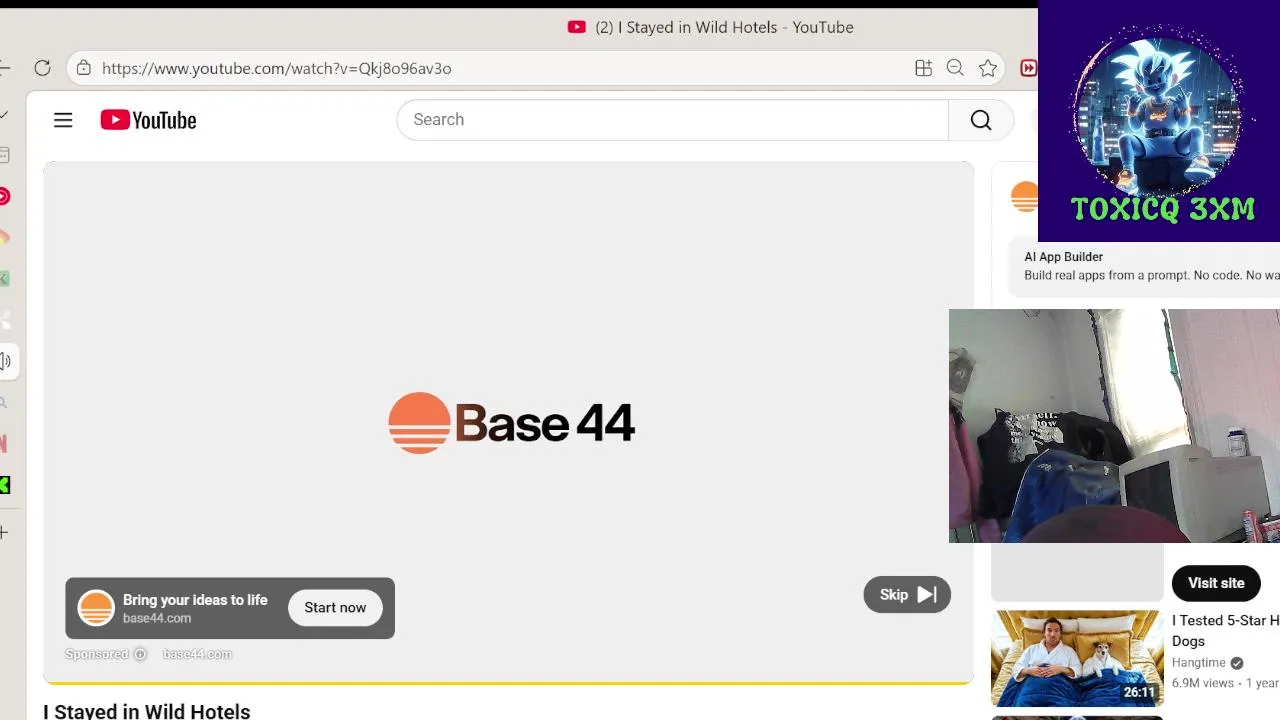The width and height of the screenshot is (1280, 720).
Task: Click the speaker audio sidebar icon
Action: (5, 361)
